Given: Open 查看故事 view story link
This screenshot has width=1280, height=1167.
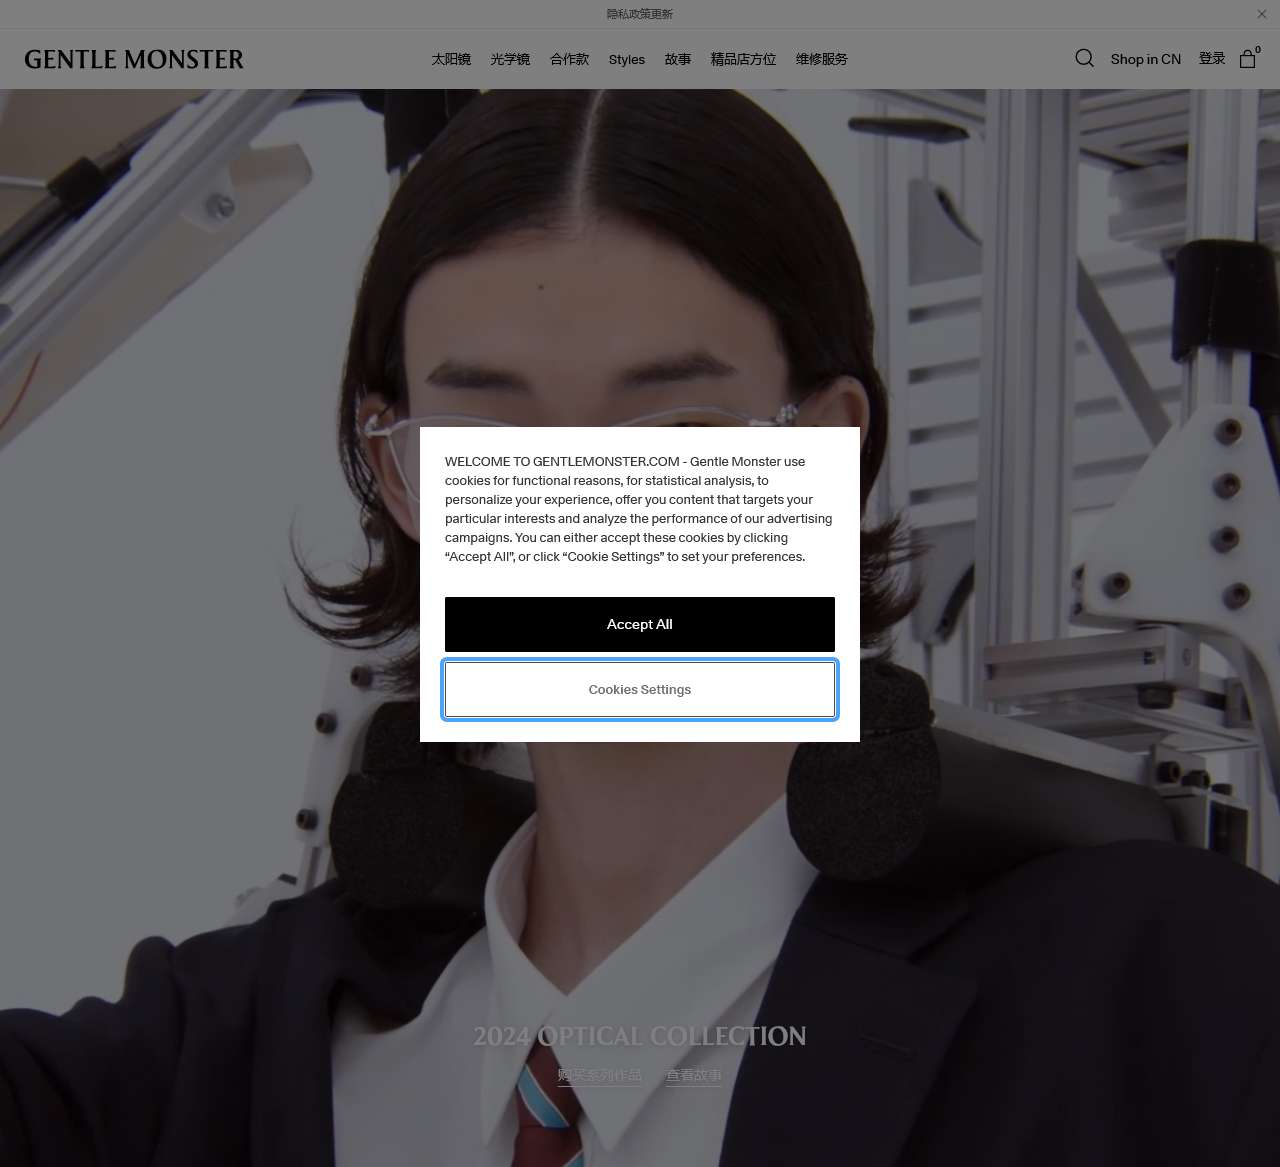Looking at the screenshot, I should click(693, 1075).
